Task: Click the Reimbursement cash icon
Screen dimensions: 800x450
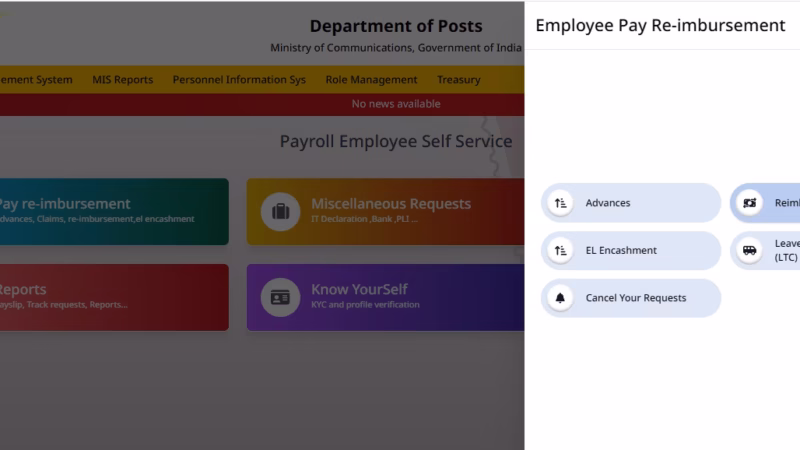Action: 749,203
